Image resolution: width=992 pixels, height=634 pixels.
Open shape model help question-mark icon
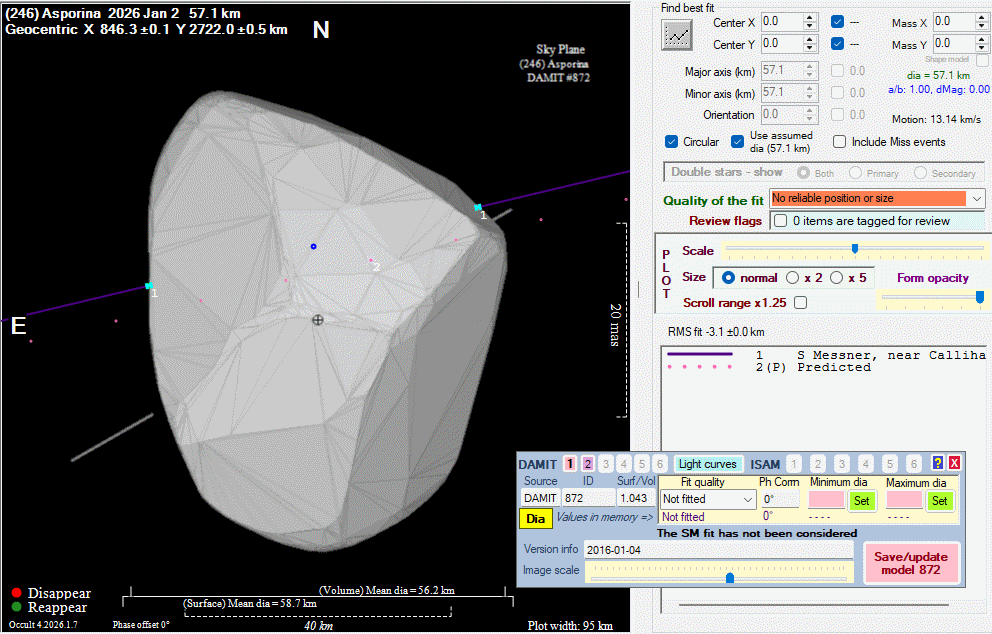[937, 464]
